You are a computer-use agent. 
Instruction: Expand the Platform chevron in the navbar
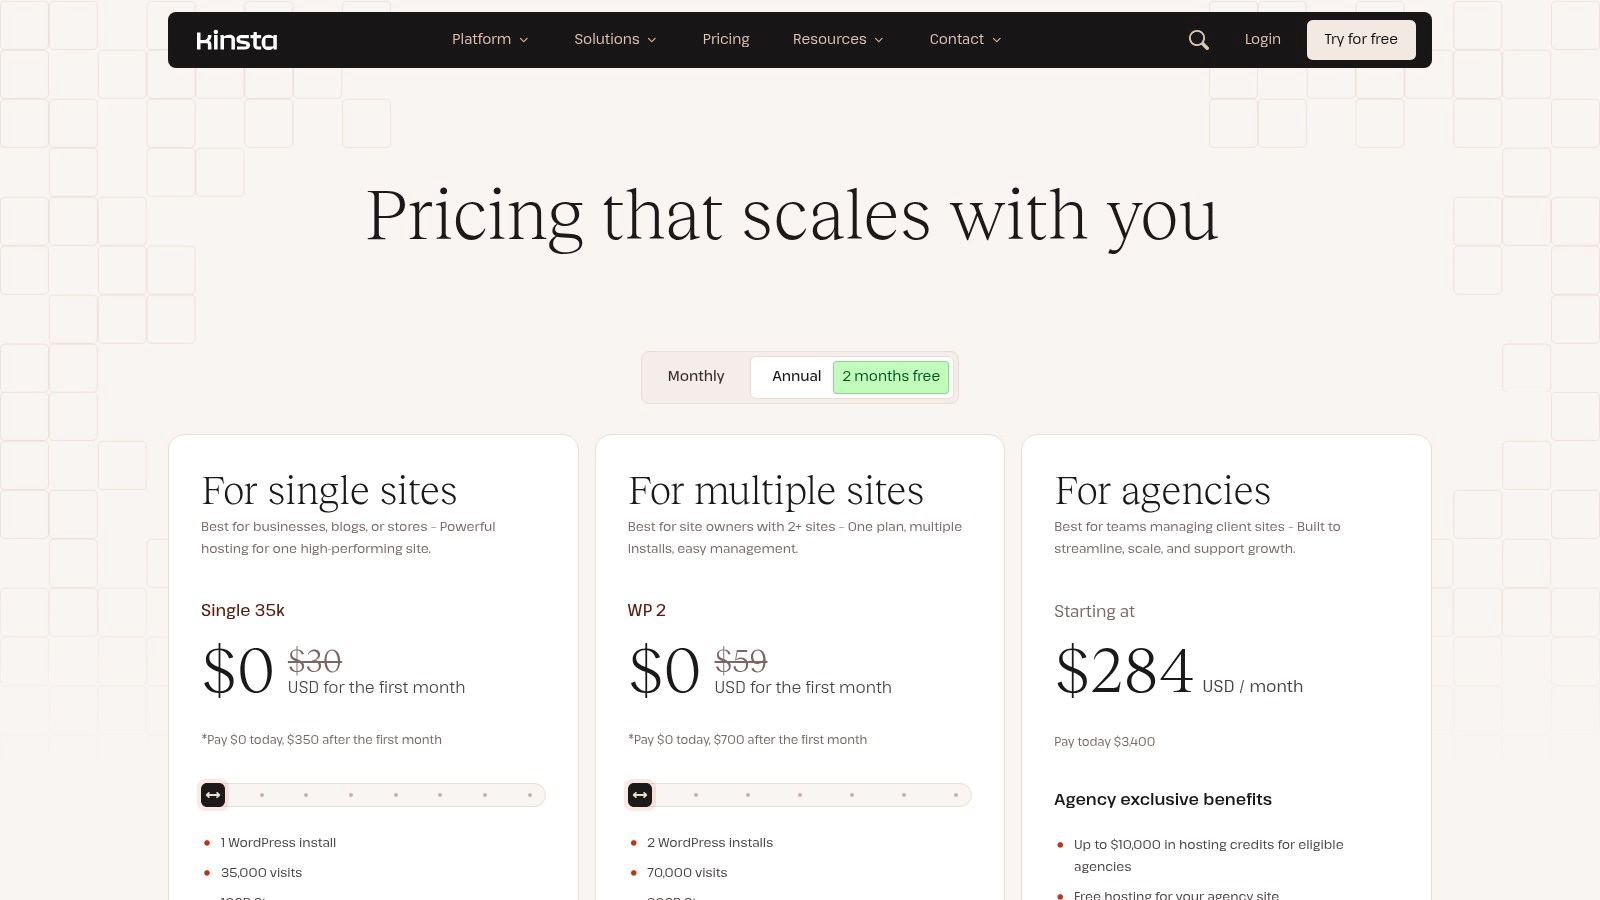click(x=524, y=40)
